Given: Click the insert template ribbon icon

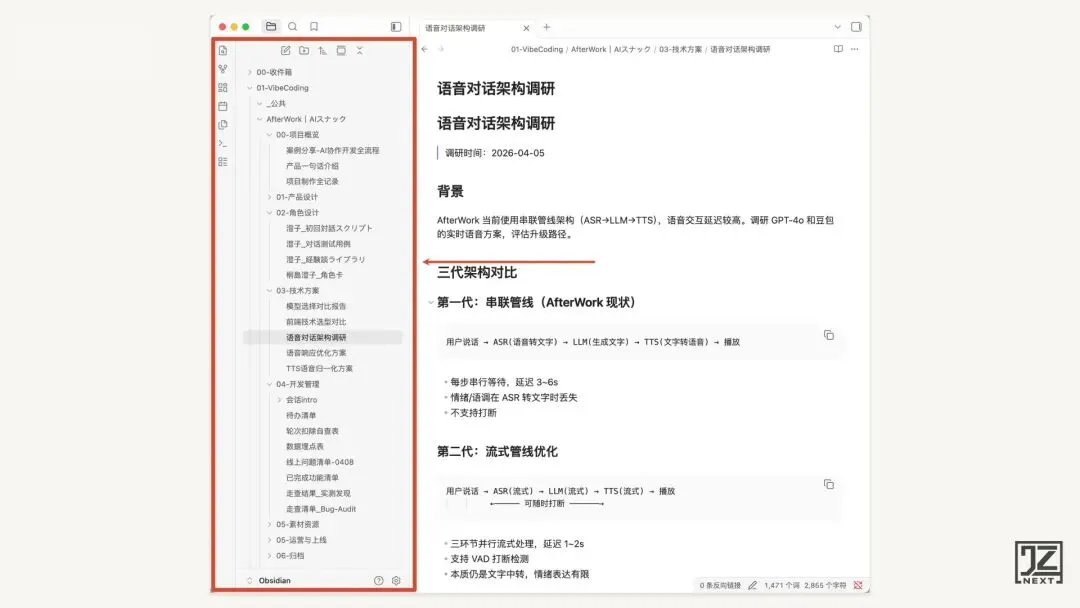Looking at the screenshot, I should coord(222,125).
